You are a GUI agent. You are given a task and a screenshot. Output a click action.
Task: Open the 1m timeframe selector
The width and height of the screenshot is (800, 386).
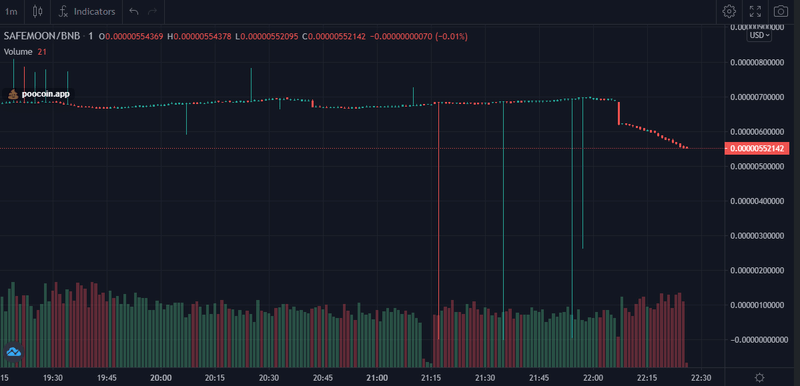(11, 11)
